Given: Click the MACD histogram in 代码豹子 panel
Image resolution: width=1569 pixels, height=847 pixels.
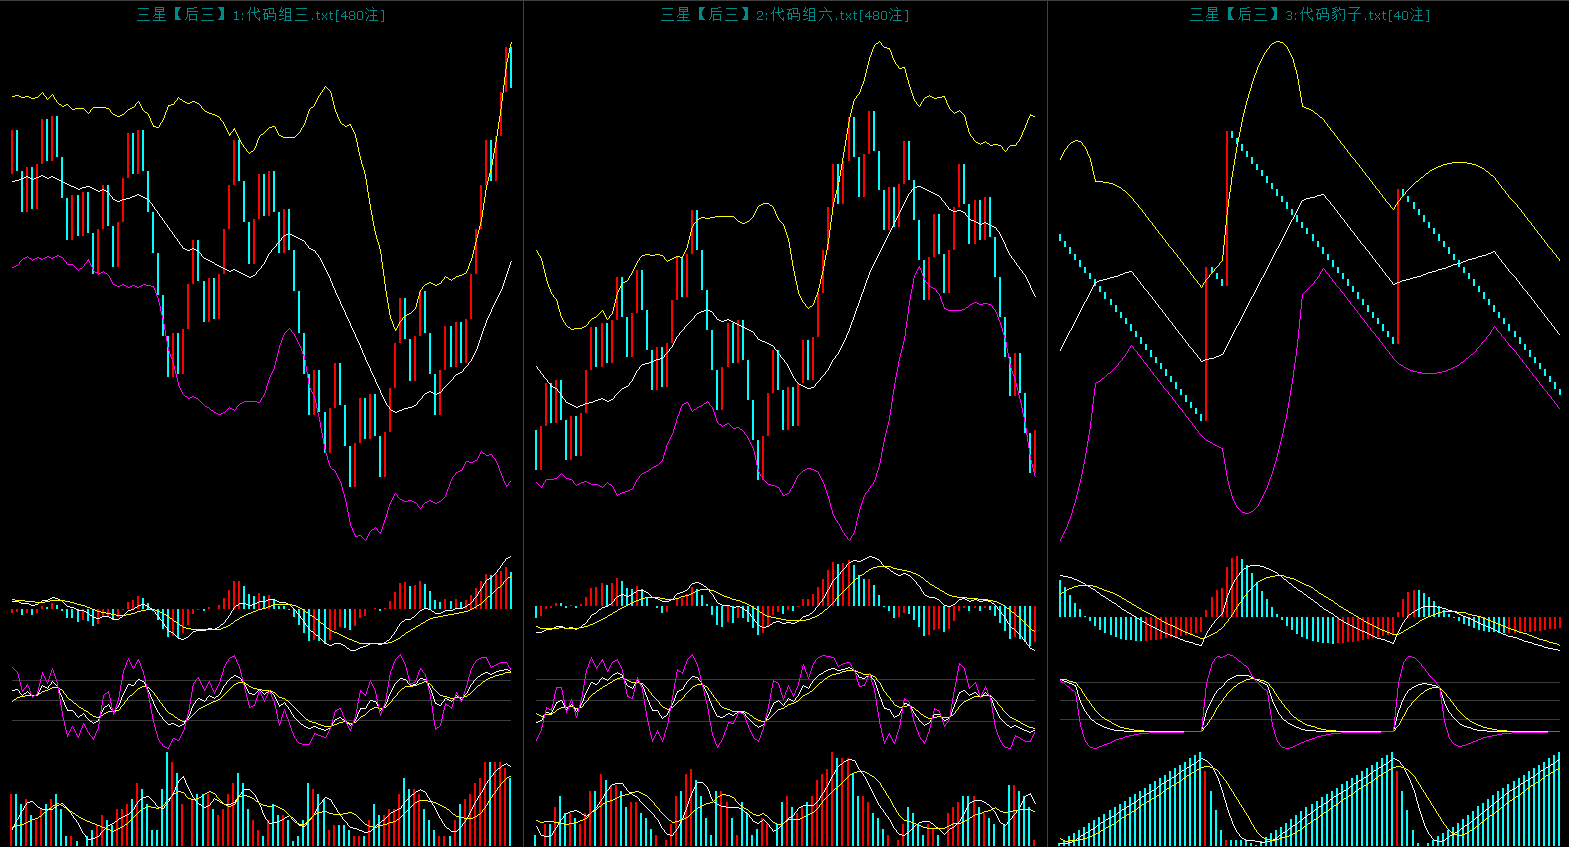Looking at the screenshot, I should tap(1309, 622).
